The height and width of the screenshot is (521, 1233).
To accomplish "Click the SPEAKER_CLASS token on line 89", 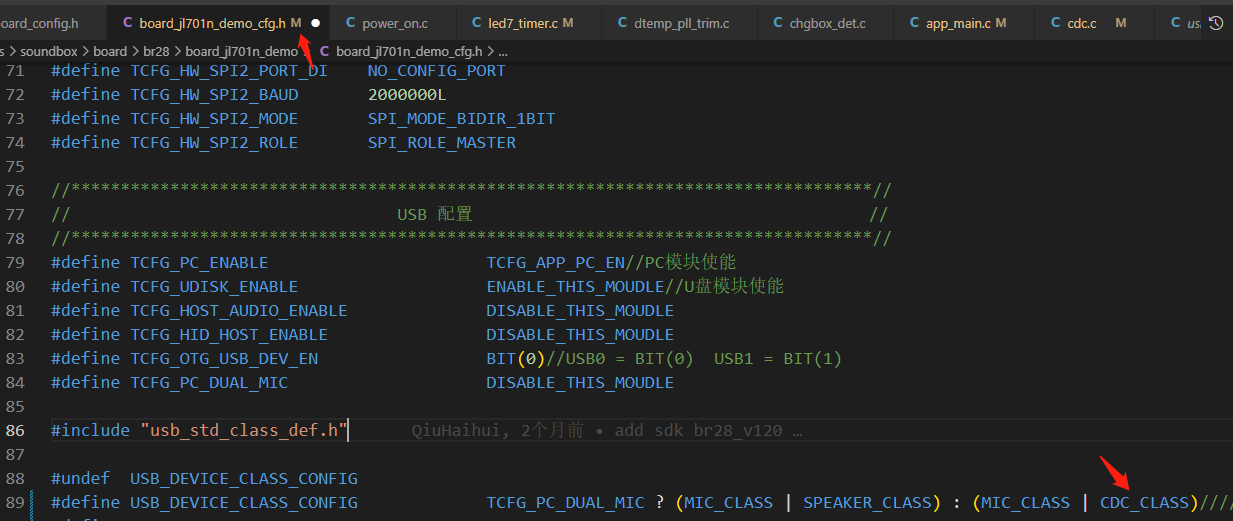I will pos(867,502).
